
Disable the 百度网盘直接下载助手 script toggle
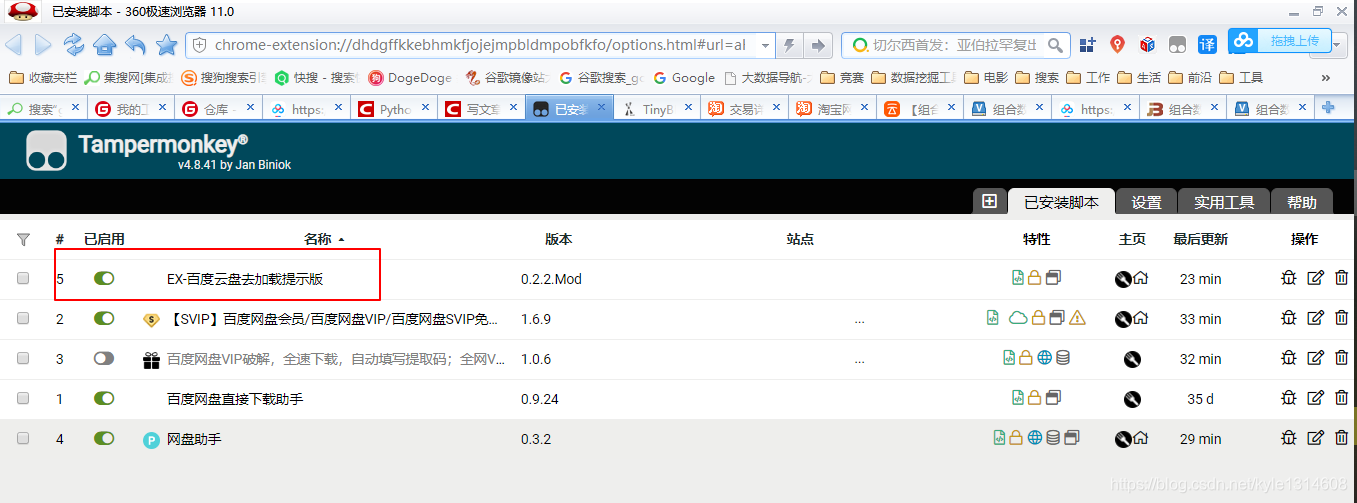pos(104,398)
